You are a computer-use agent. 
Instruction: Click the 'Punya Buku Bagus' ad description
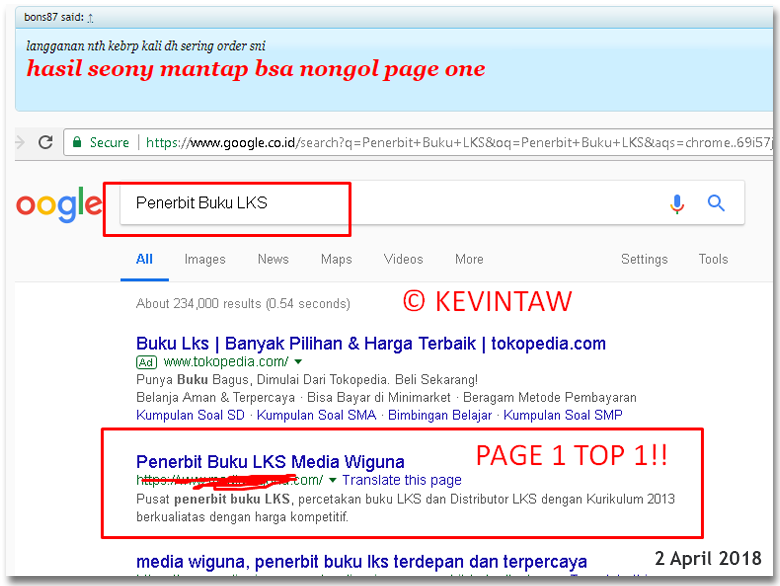click(x=307, y=380)
